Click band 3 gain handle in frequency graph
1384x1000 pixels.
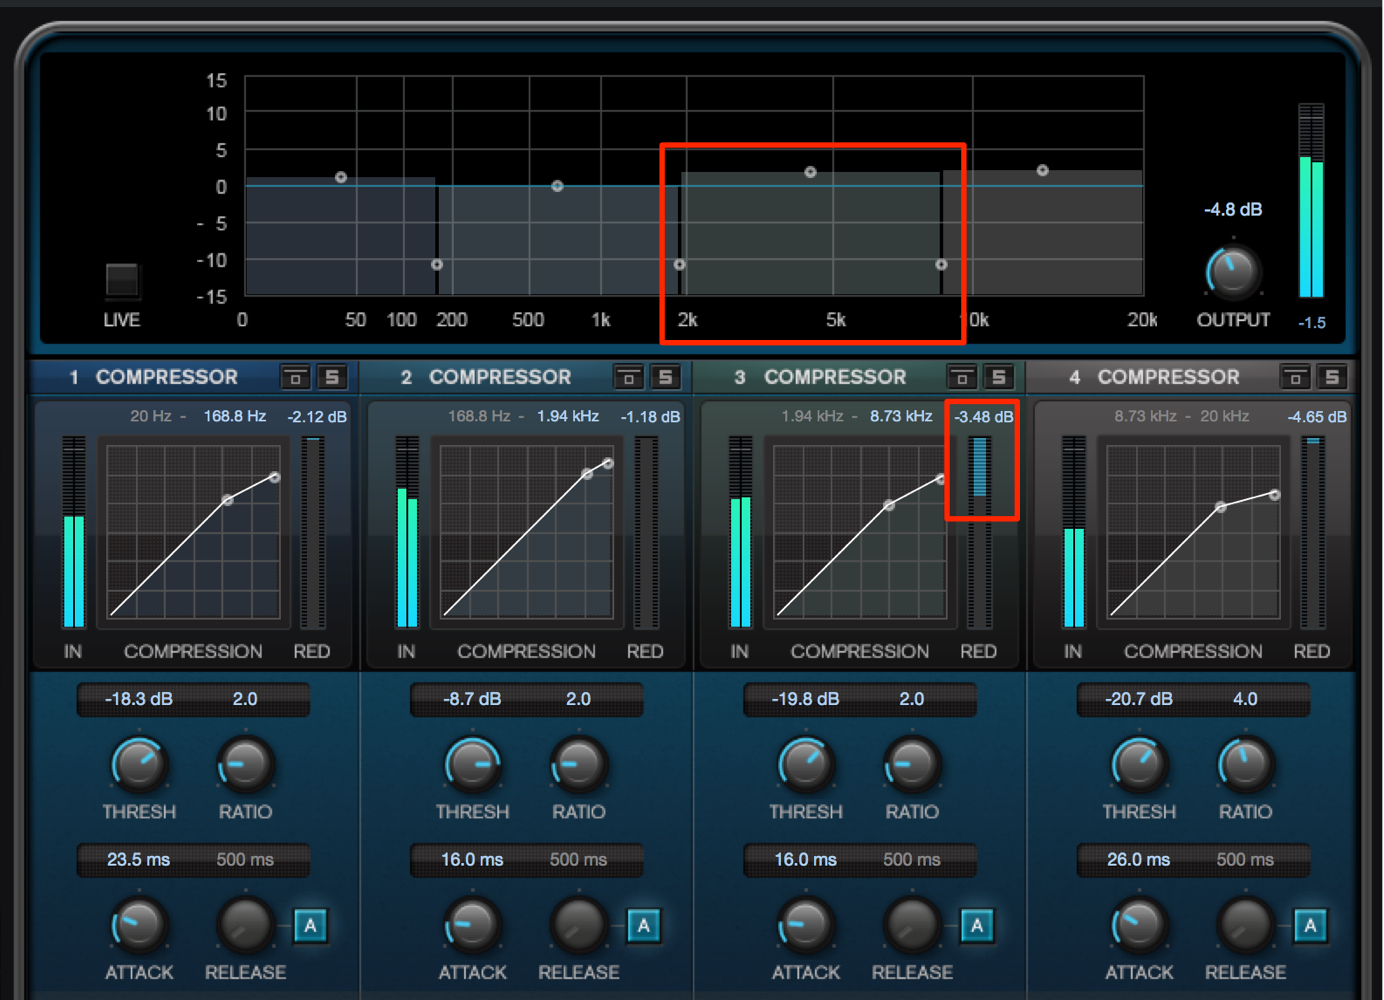tap(810, 172)
